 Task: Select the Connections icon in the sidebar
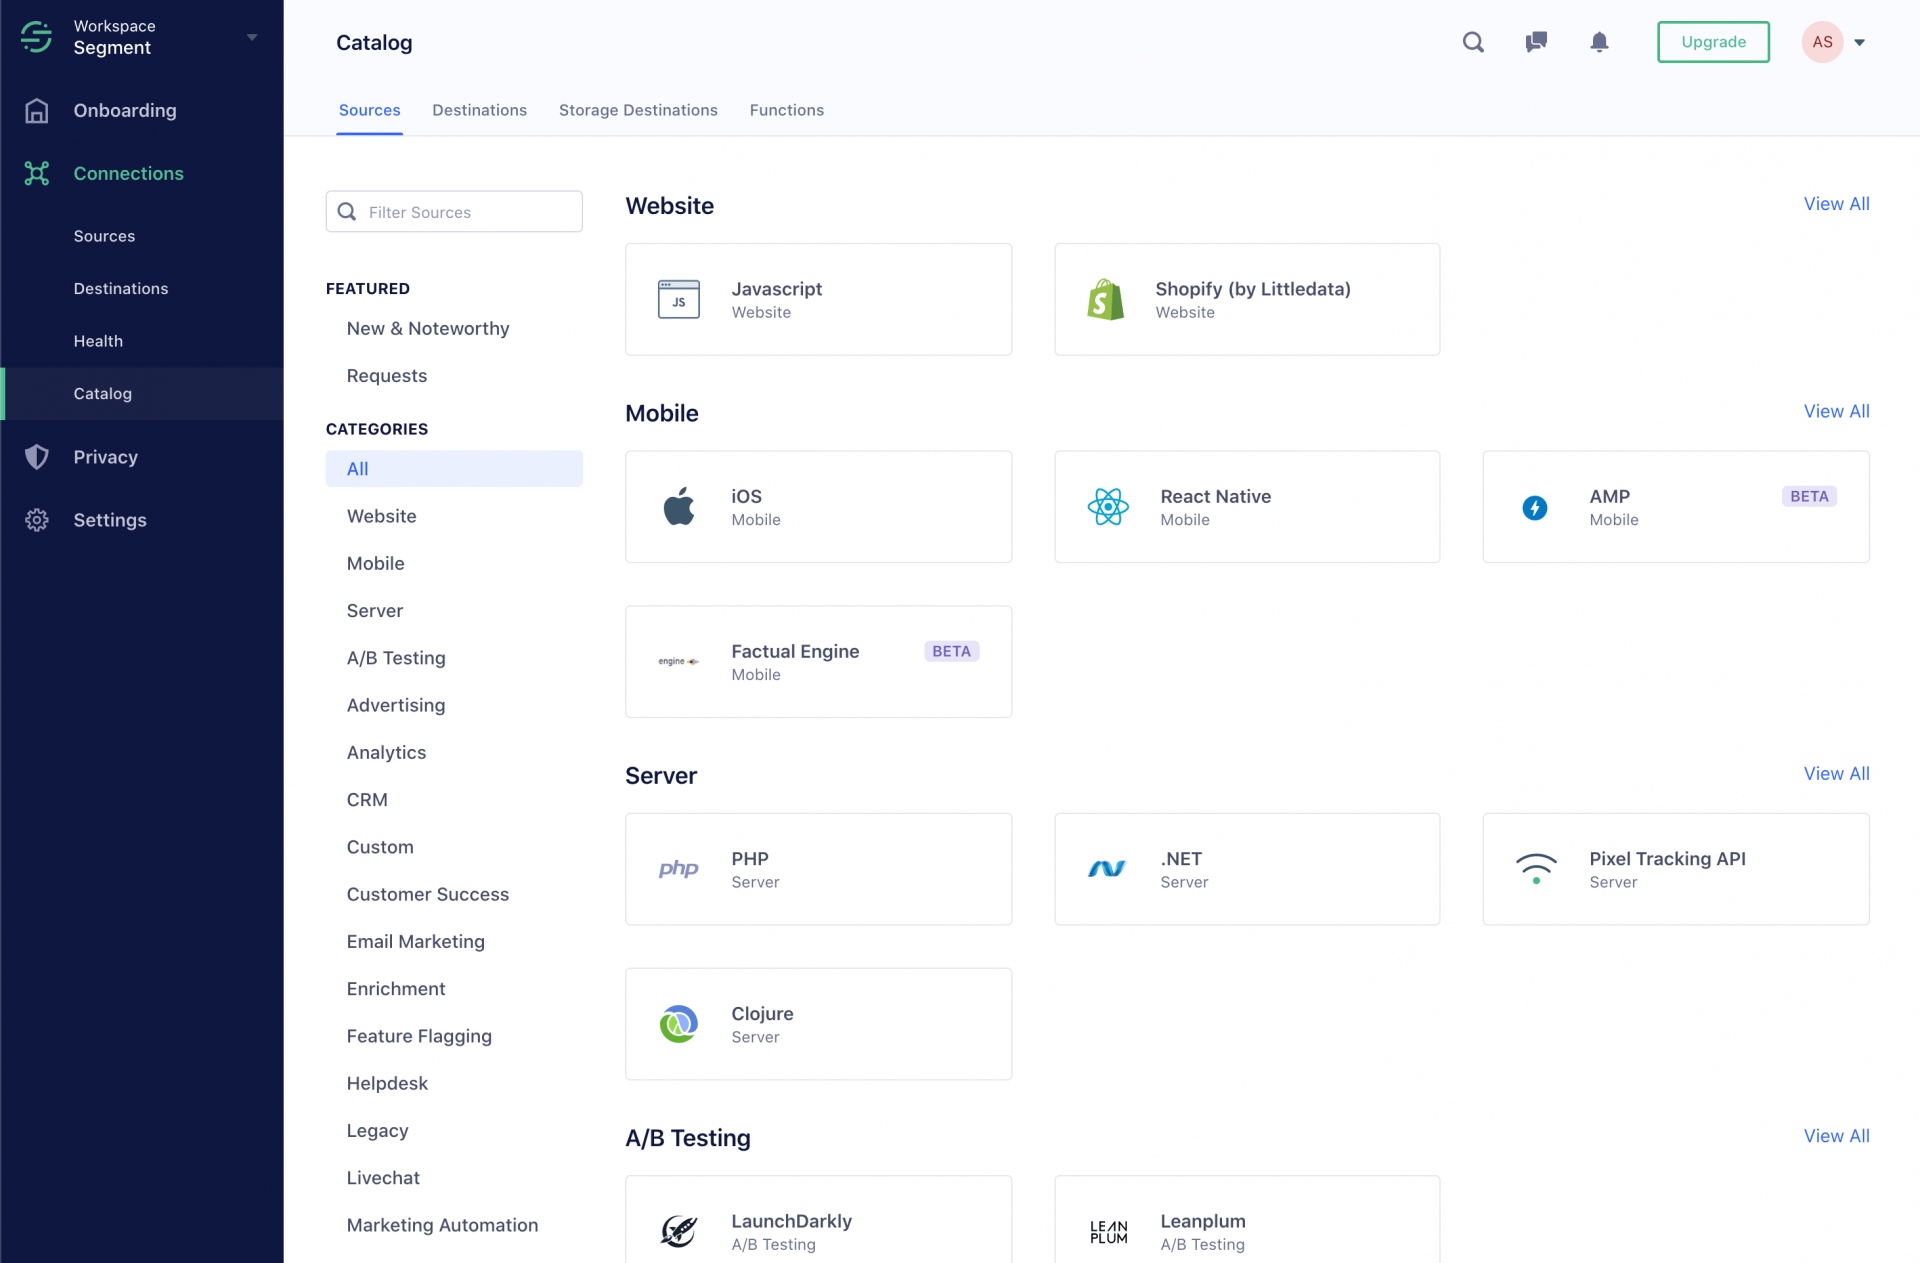(x=36, y=173)
